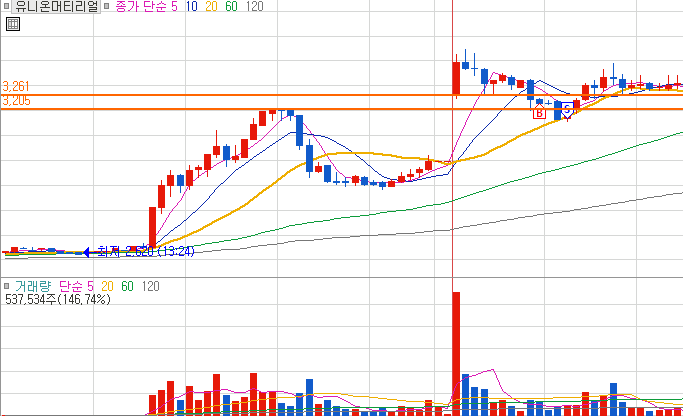Viewport: 683px width, 416px height.
Task: Toggle the square box before 유니온머티리얼
Action: [6, 6]
